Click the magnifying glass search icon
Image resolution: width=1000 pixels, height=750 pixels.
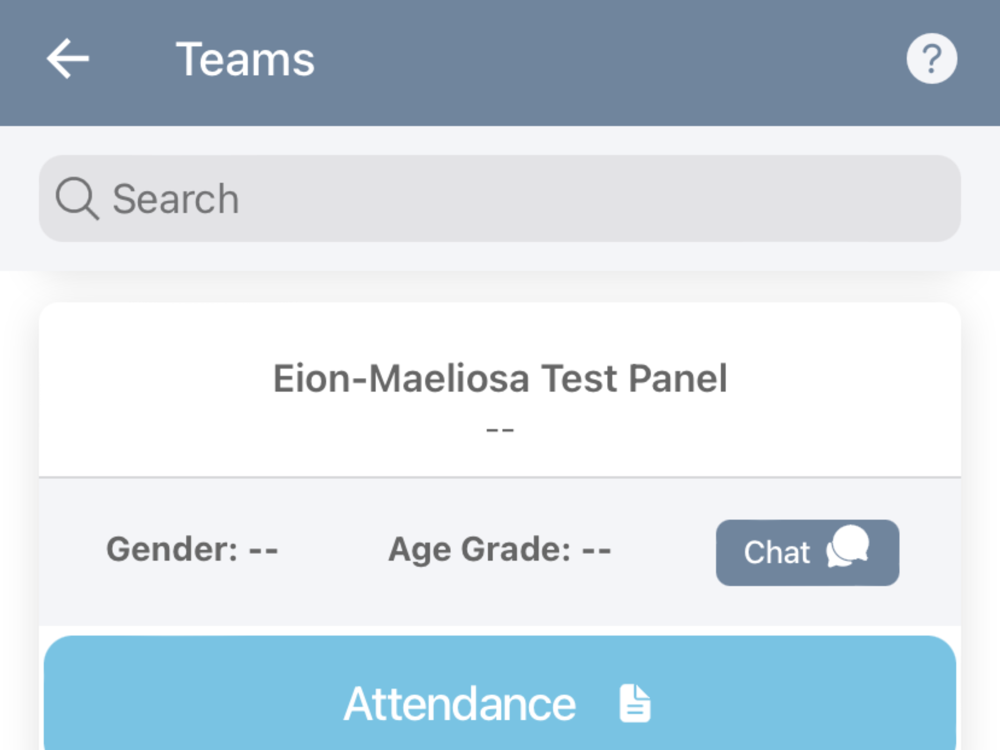coord(76,199)
